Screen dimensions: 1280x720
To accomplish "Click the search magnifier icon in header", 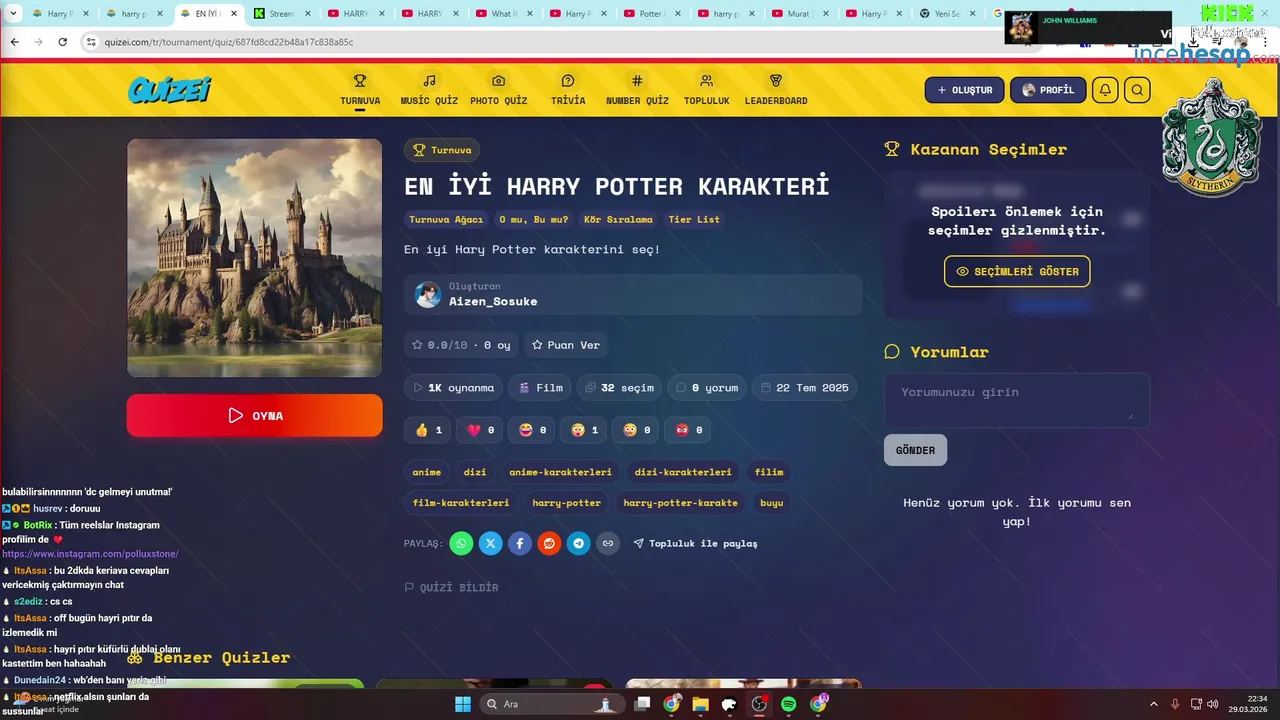I will click(x=1137, y=90).
